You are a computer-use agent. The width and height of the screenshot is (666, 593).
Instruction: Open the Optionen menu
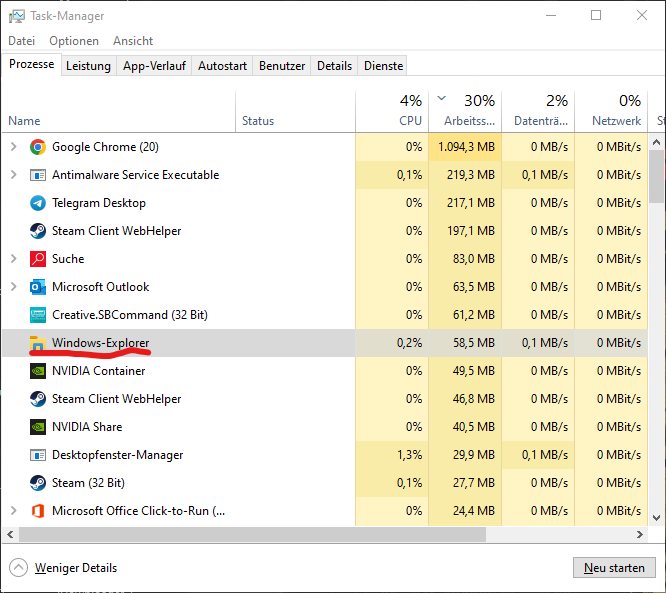point(74,41)
